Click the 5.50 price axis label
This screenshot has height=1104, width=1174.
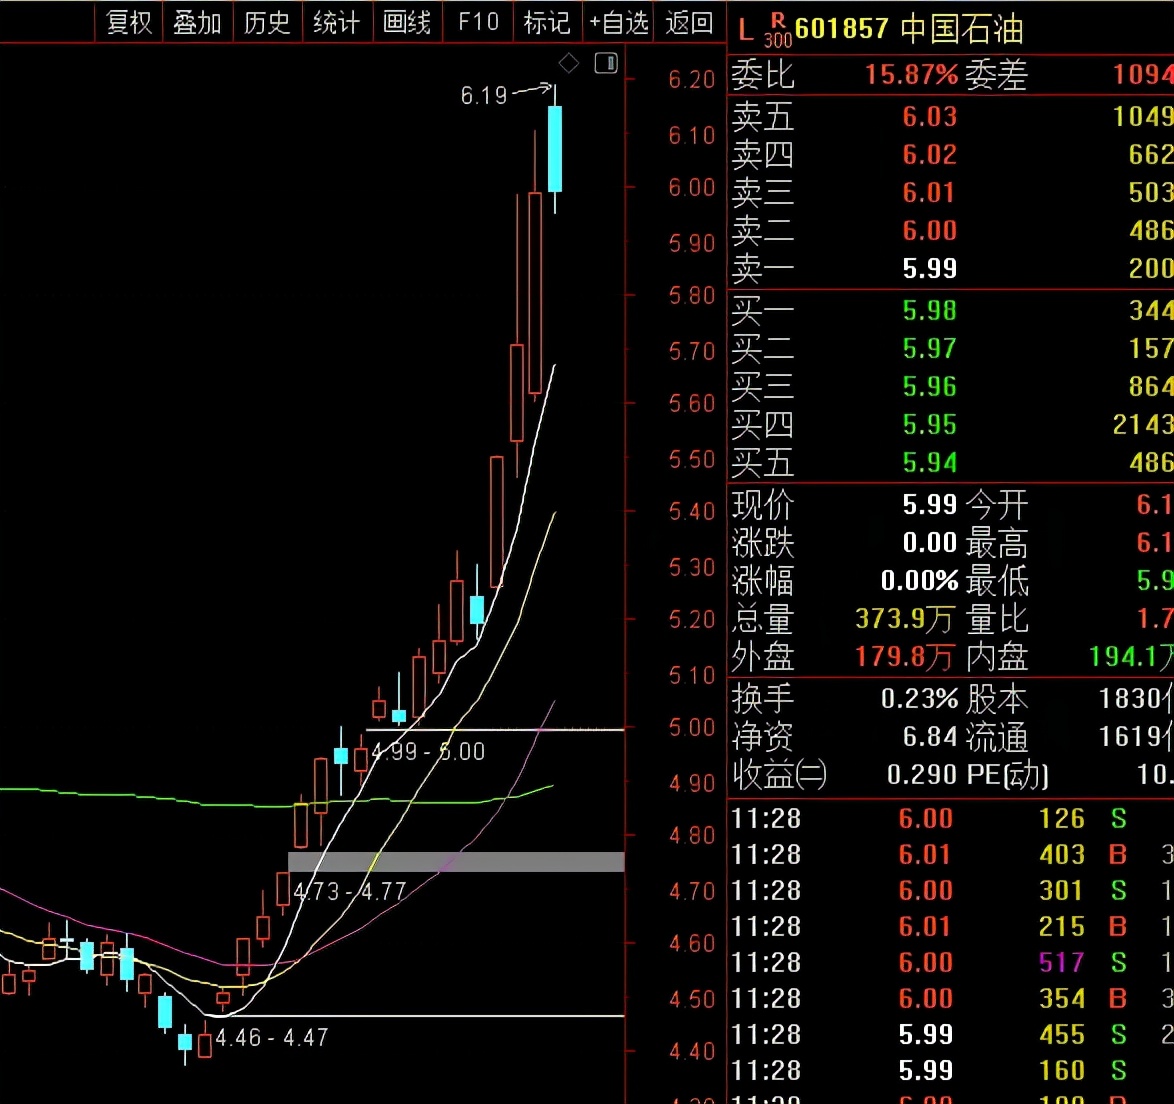[692, 459]
